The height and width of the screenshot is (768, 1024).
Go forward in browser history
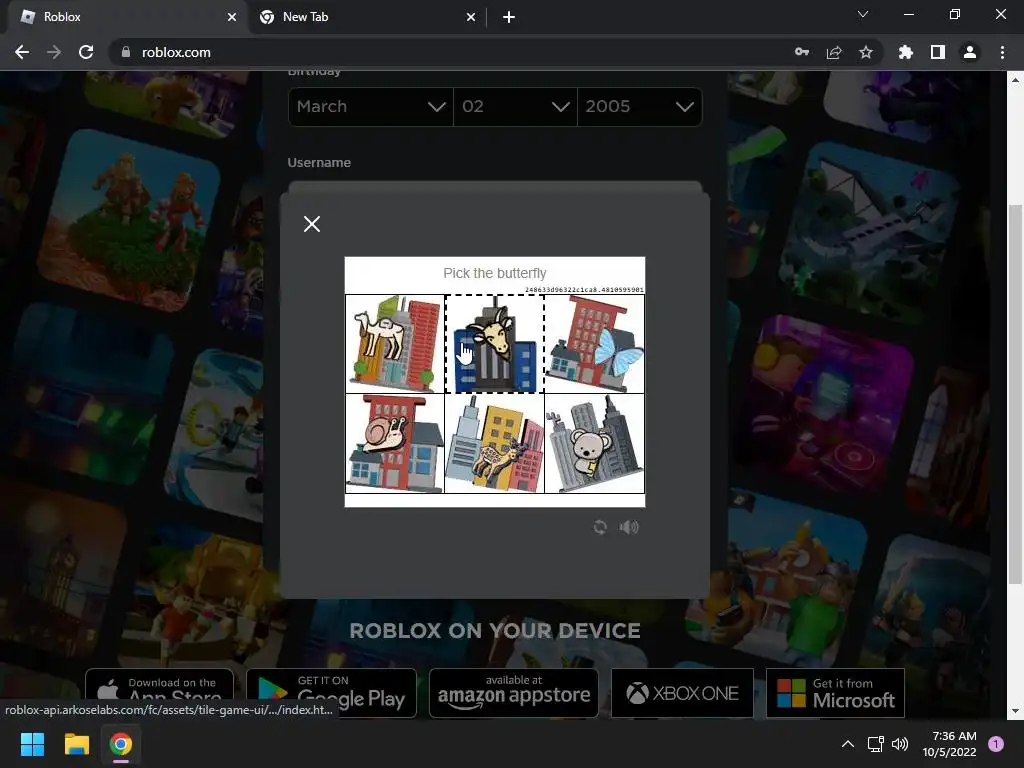point(54,52)
